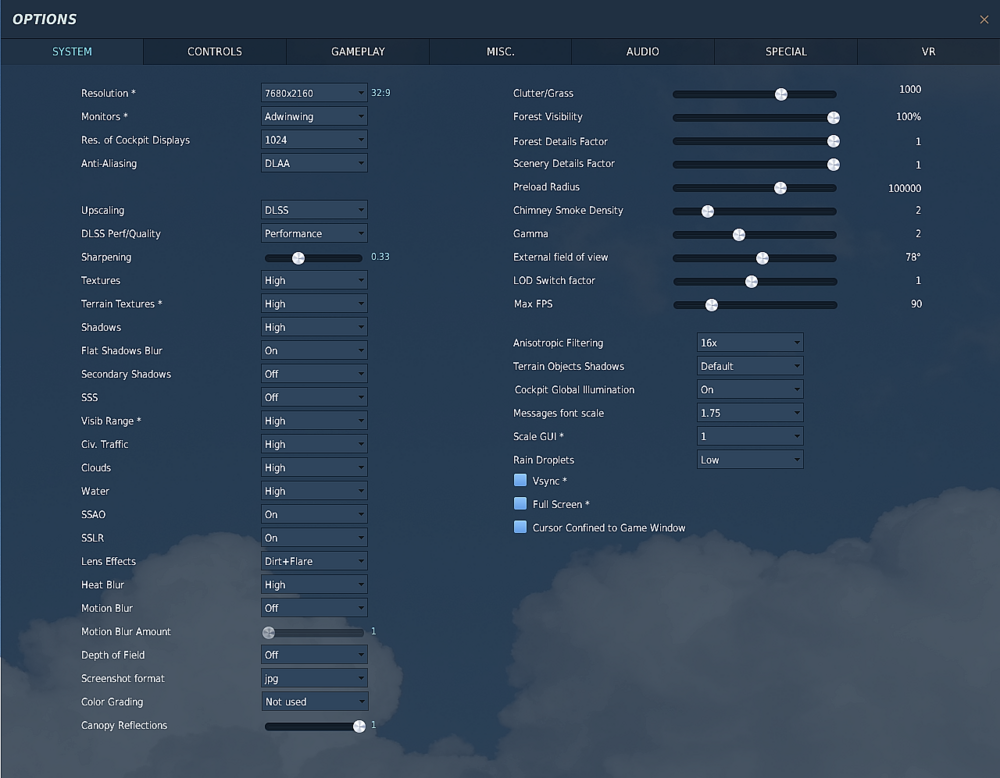Open the Civ. Traffic dropdown
The image size is (1000, 778).
pos(314,444)
